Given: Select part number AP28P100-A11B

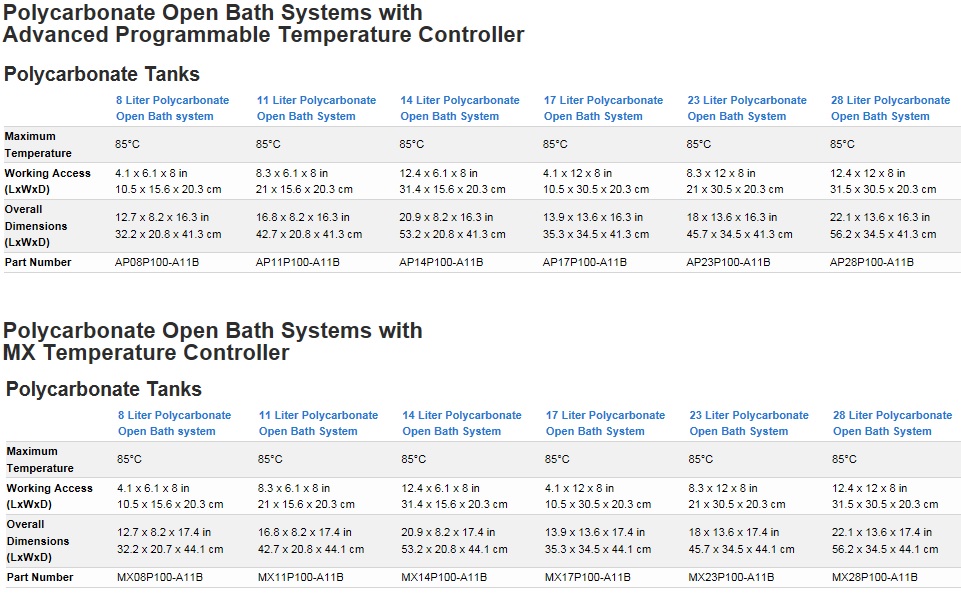Looking at the screenshot, I should coord(872,262).
